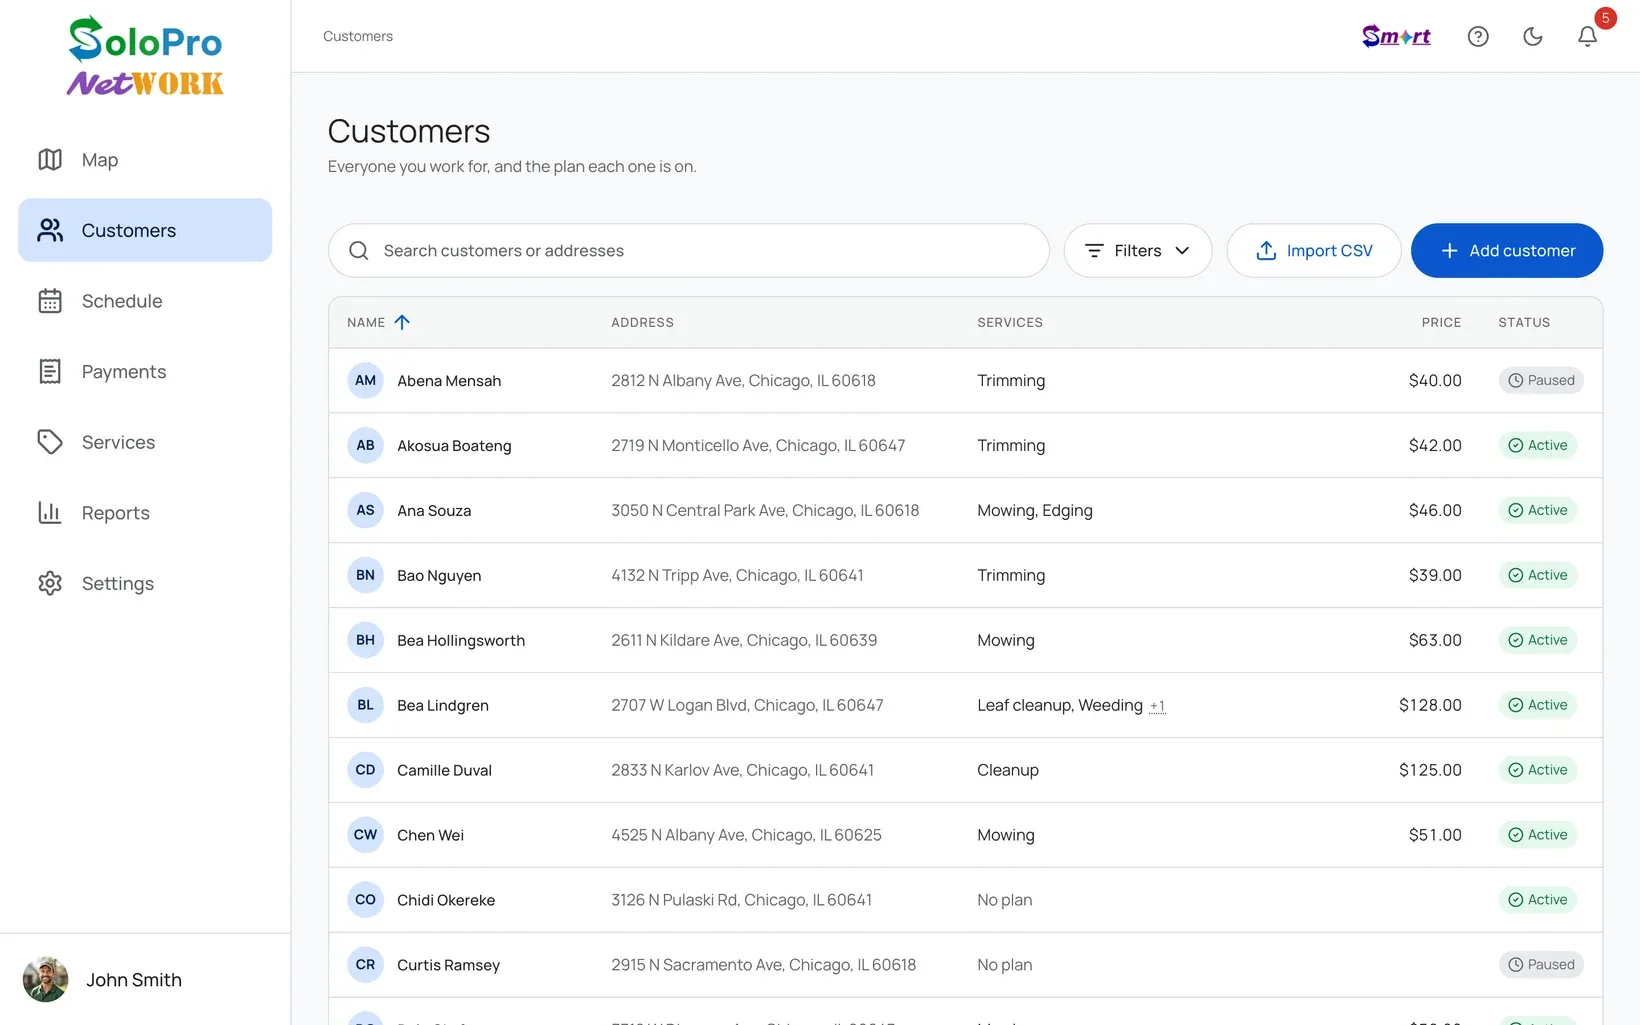Image resolution: width=1640 pixels, height=1025 pixels.
Task: Click the Smart logo in header
Action: [x=1396, y=36]
